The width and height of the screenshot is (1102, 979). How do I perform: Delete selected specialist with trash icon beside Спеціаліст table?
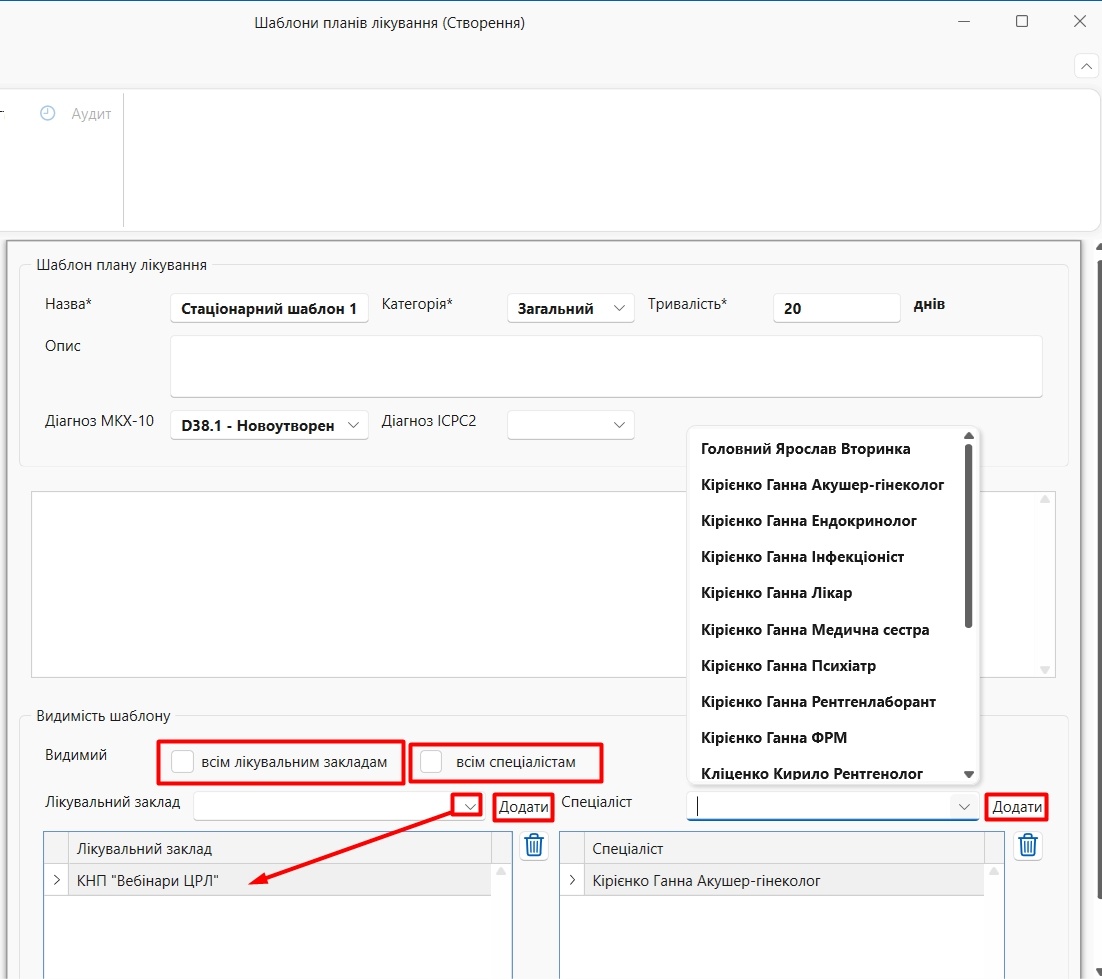coord(1028,845)
